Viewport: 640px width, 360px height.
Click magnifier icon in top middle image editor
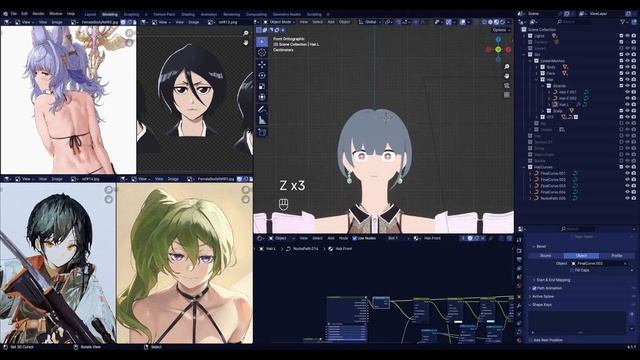click(246, 33)
